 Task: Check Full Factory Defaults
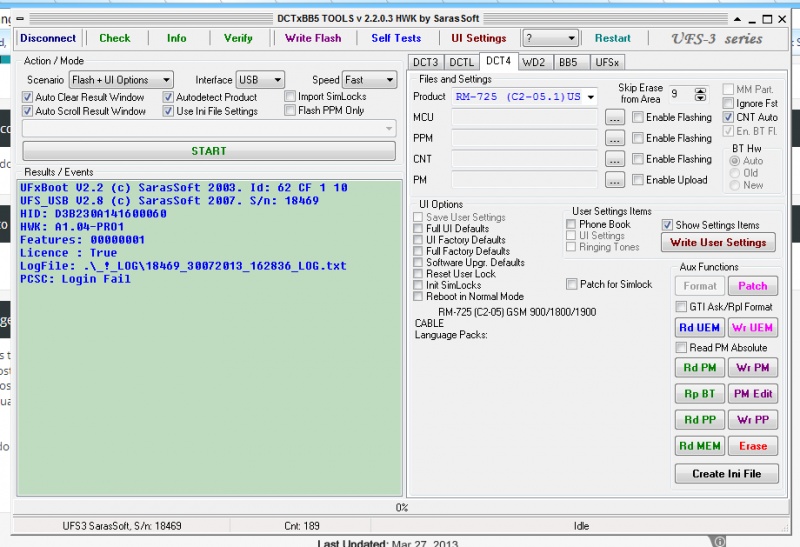(418, 251)
